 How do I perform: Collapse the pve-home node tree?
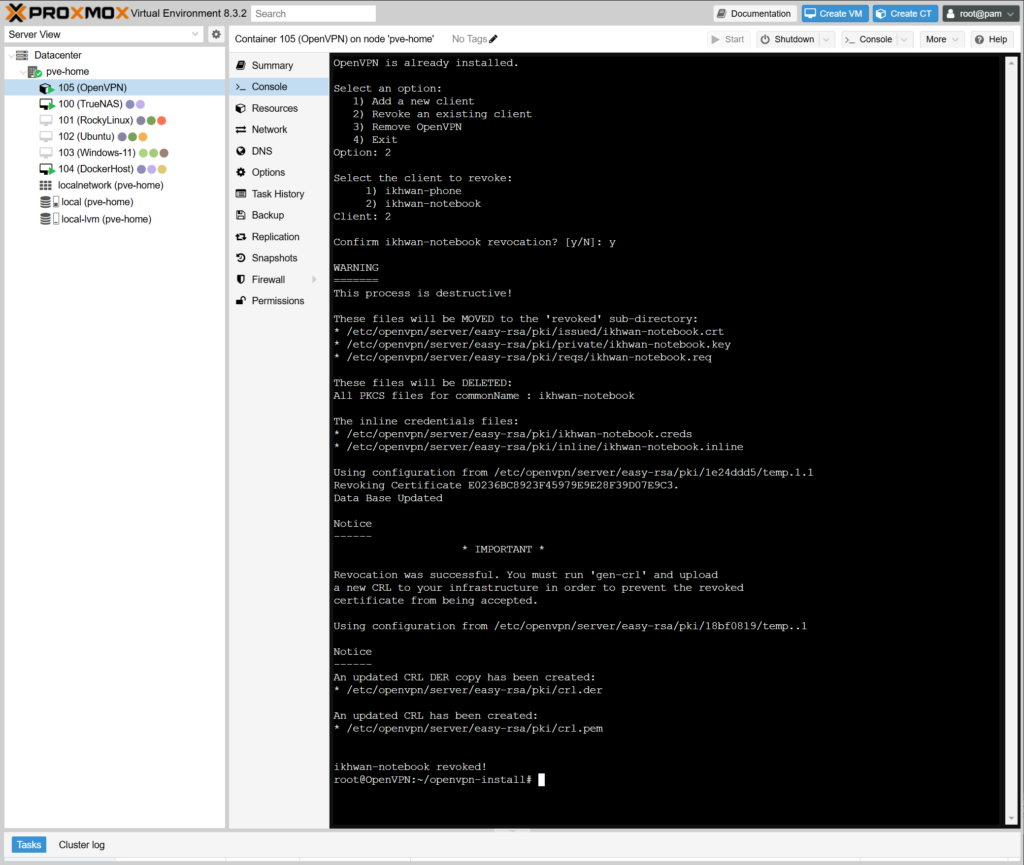point(22,72)
